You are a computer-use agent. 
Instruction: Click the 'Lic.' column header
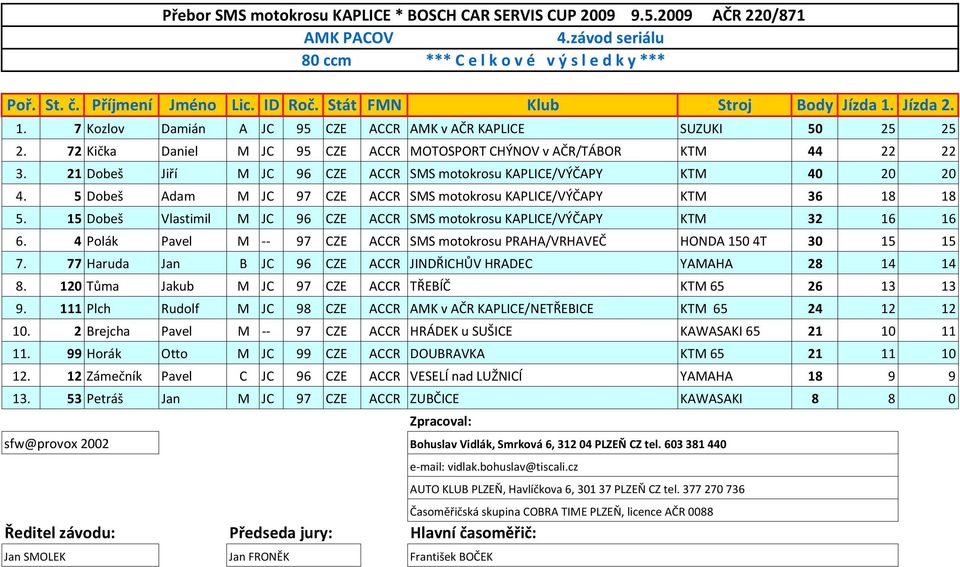[243, 105]
